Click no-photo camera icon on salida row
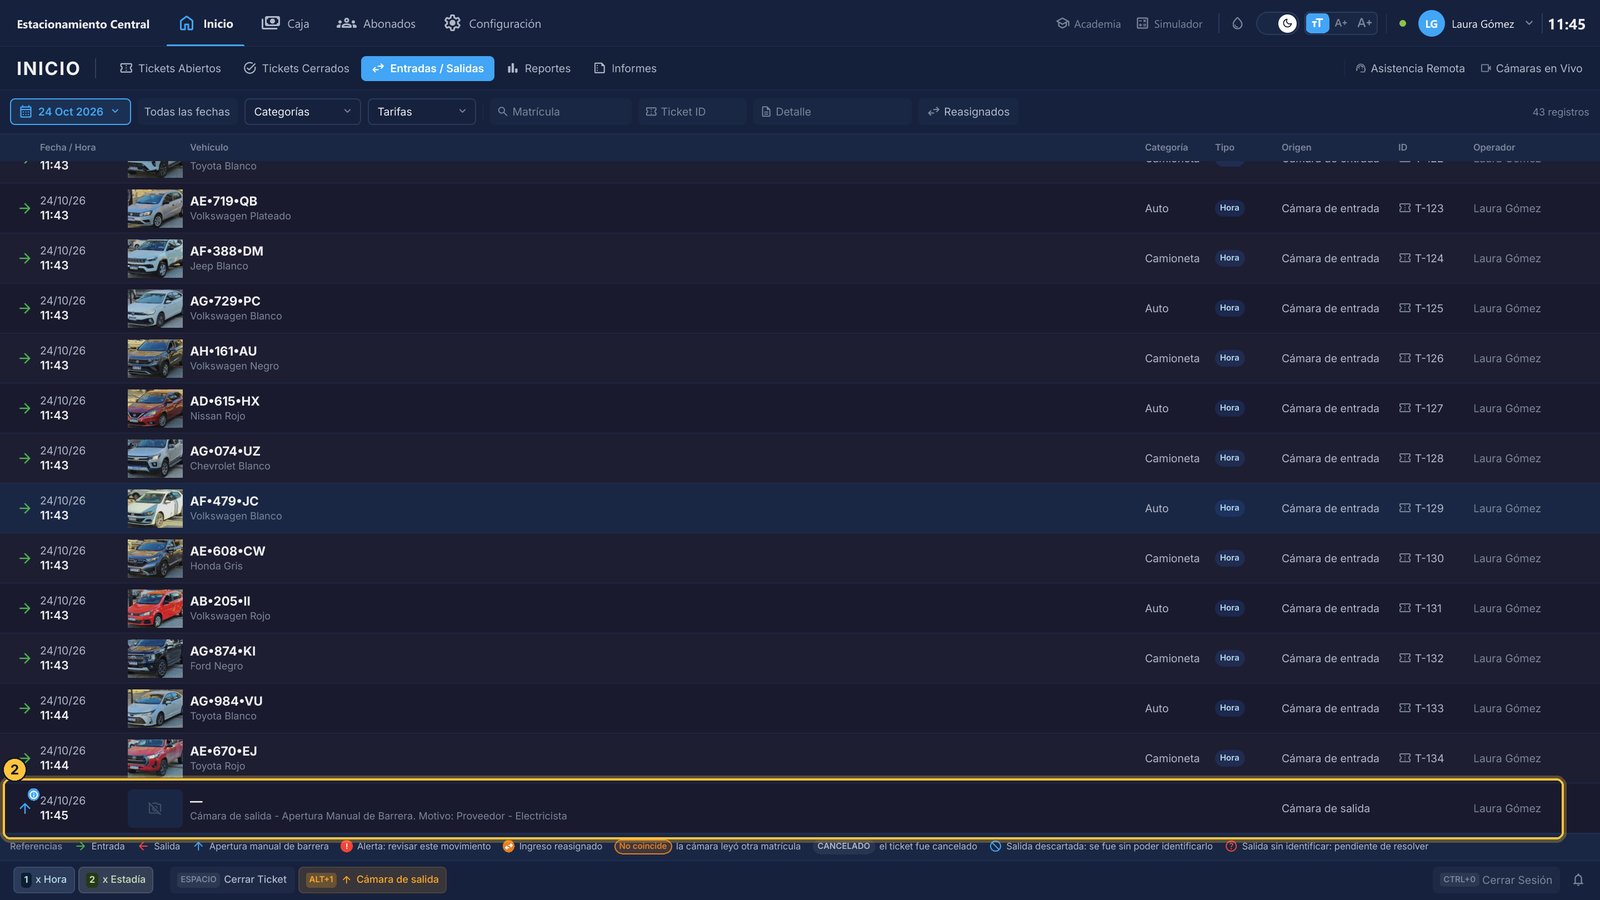1600x900 pixels. pyautogui.click(x=155, y=808)
